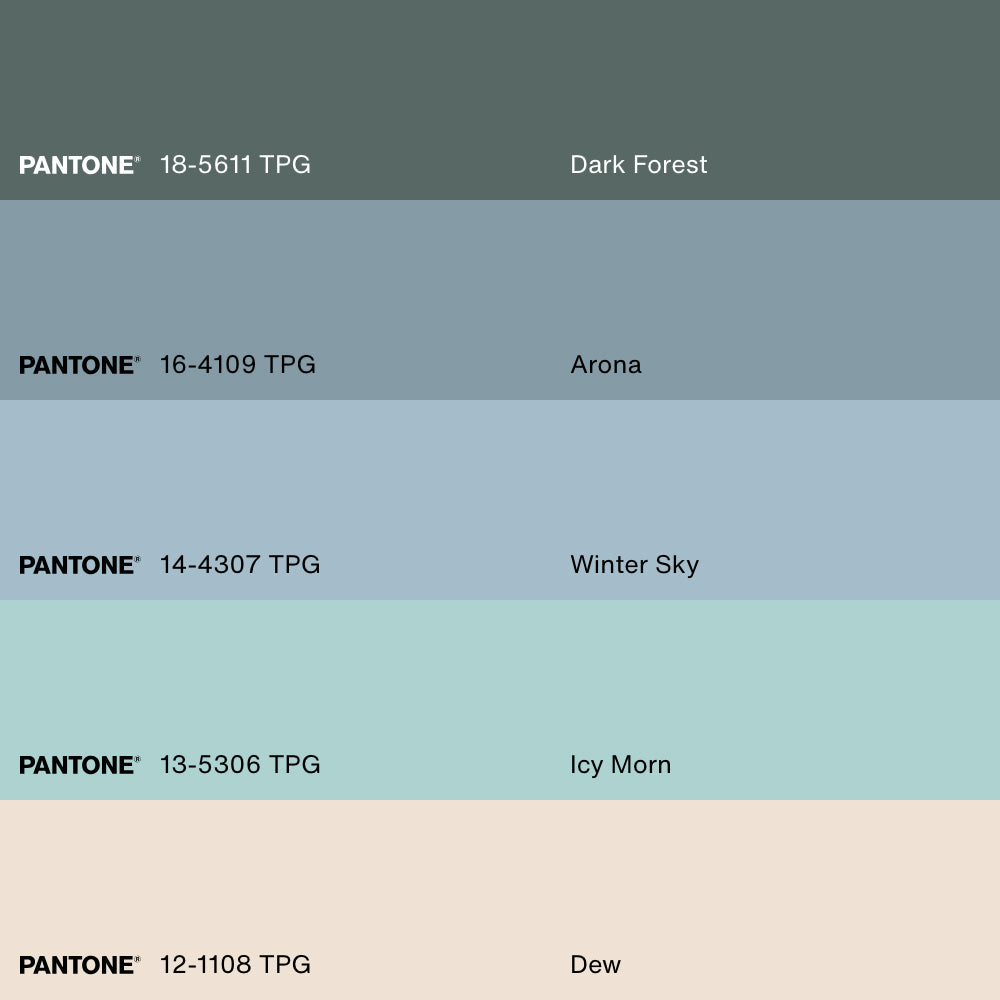The height and width of the screenshot is (1000, 1000).
Task: Click the 12-1108 TPG color code
Action: 235,965
